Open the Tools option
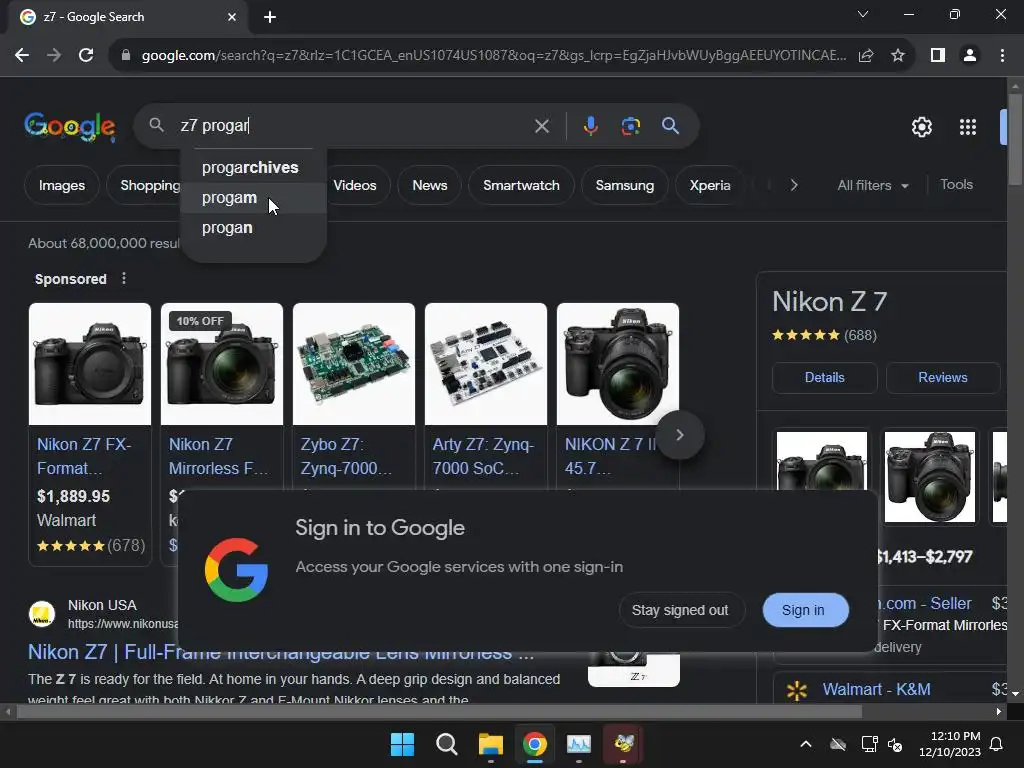 pos(956,185)
